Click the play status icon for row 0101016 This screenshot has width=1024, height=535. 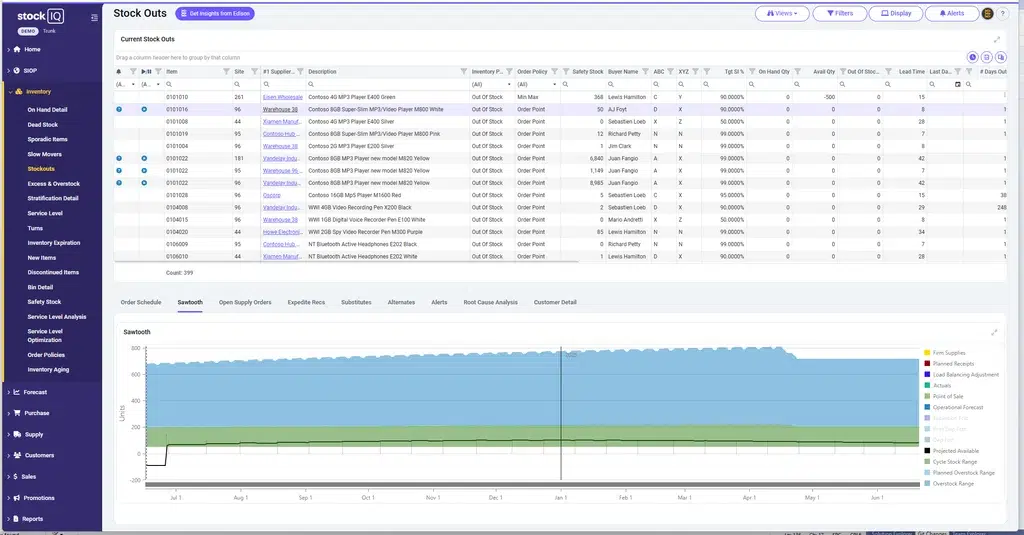click(x=144, y=109)
